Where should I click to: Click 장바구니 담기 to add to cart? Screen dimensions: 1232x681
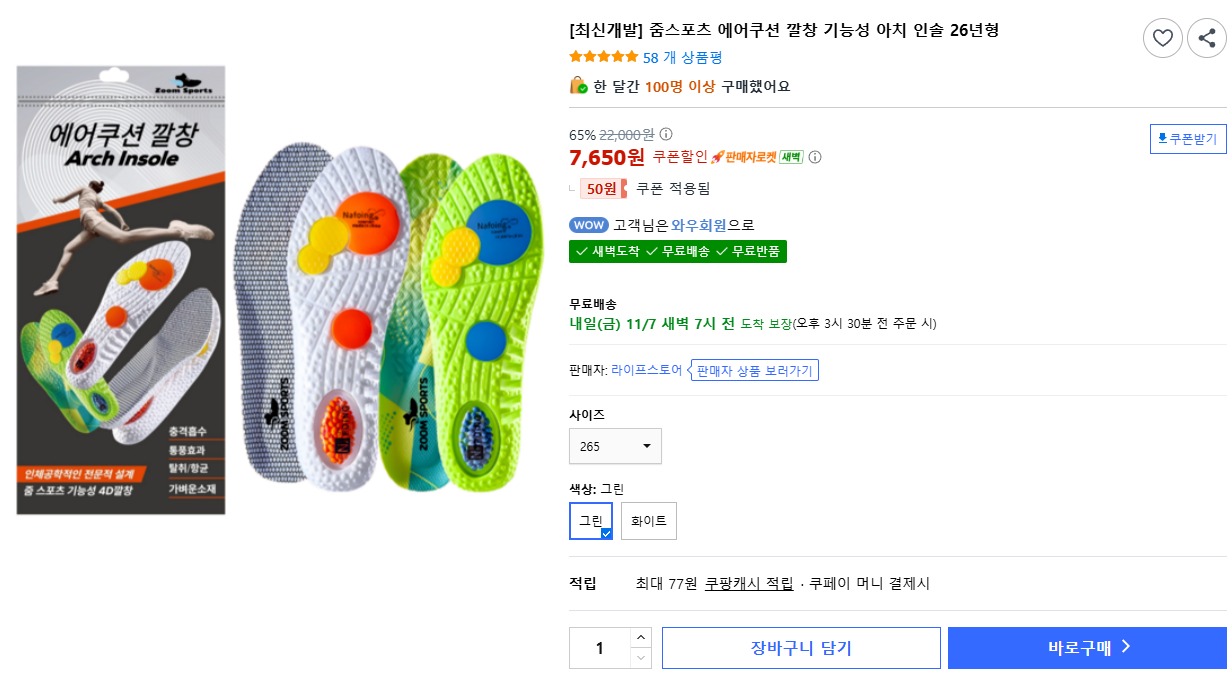[801, 648]
